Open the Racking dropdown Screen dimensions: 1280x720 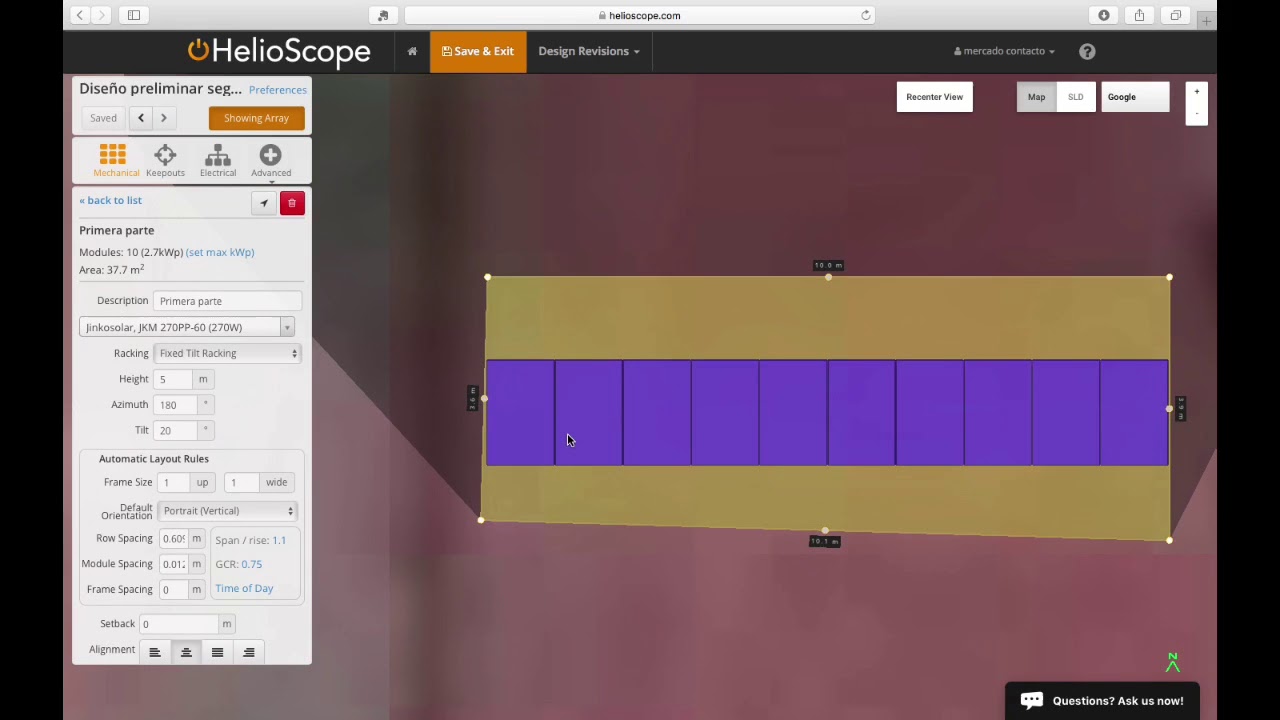pos(227,353)
